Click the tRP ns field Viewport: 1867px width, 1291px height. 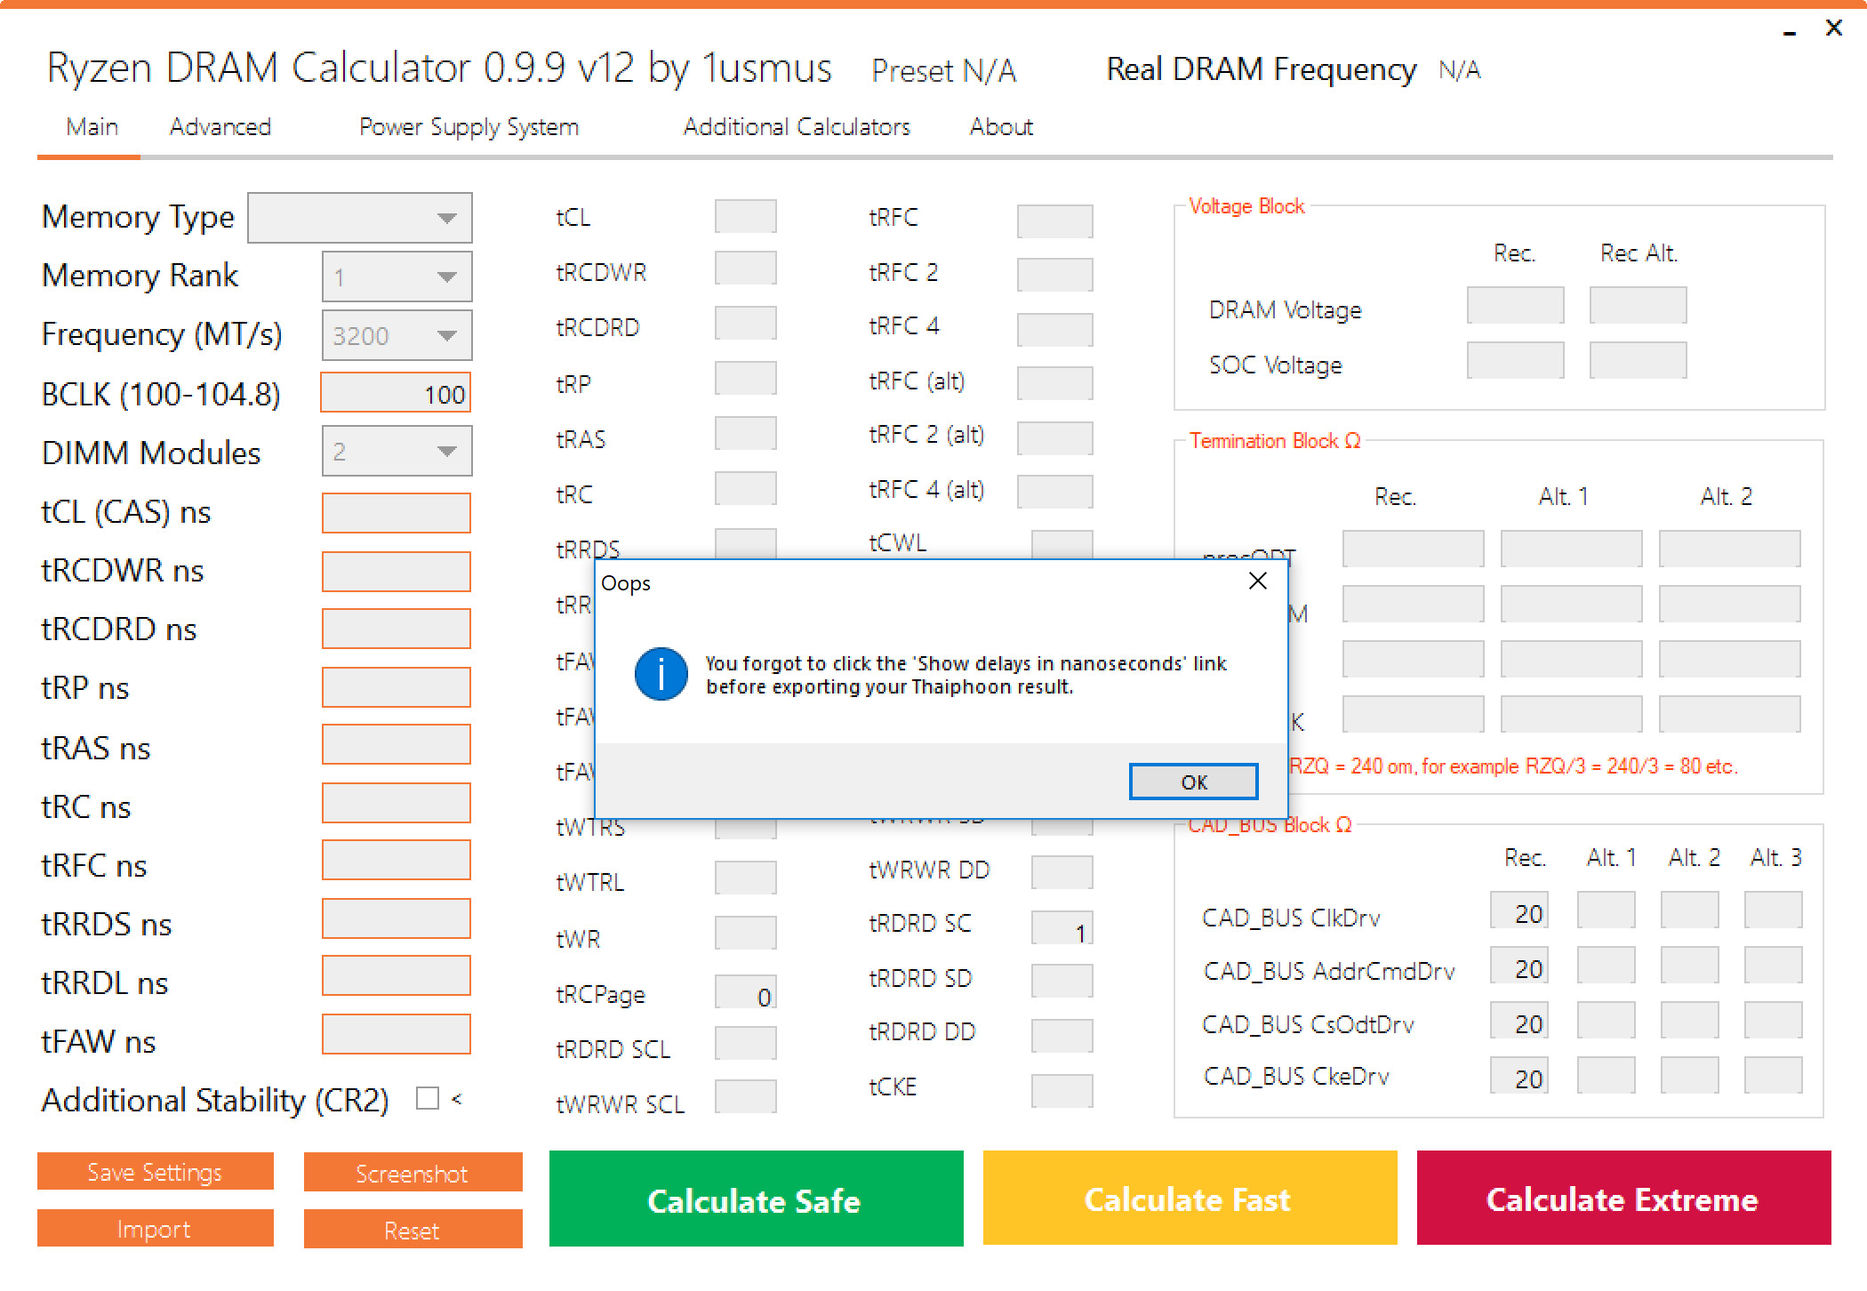click(396, 687)
